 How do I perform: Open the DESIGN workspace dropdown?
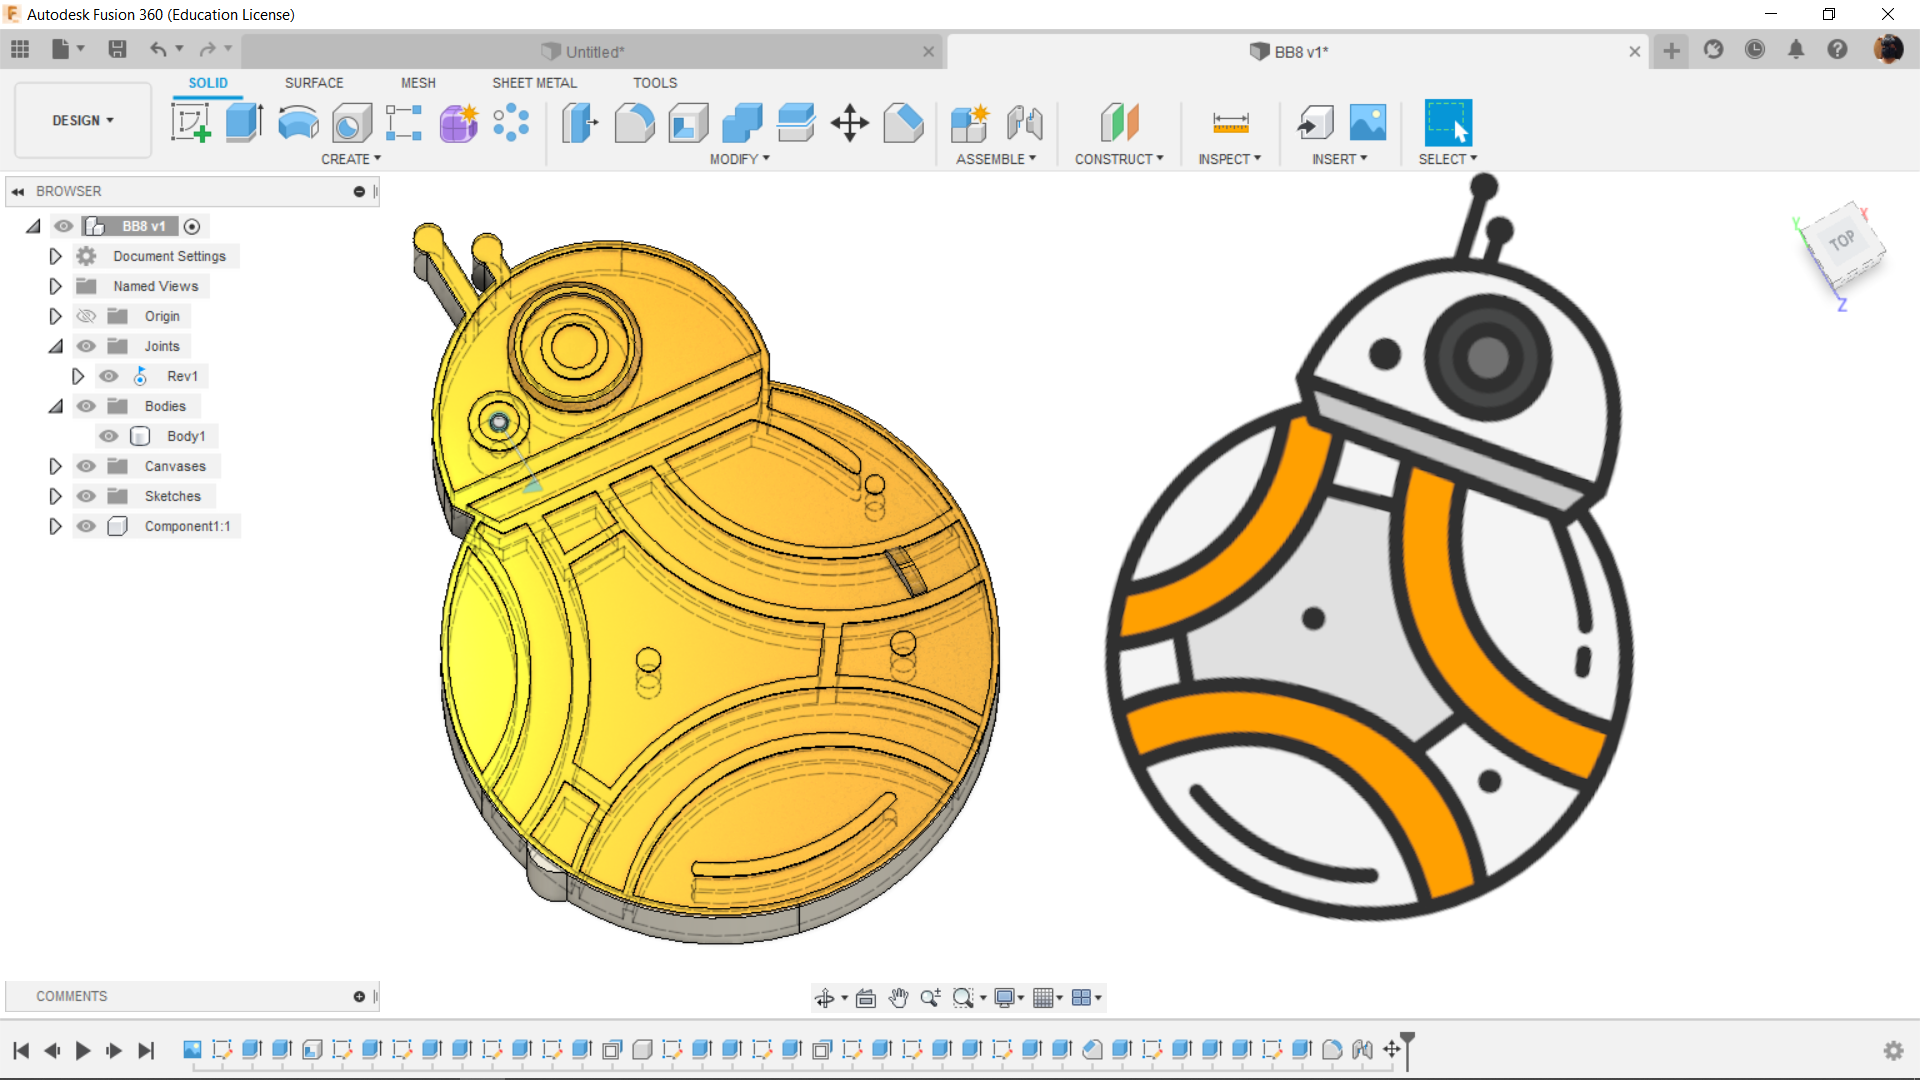pyautogui.click(x=83, y=120)
